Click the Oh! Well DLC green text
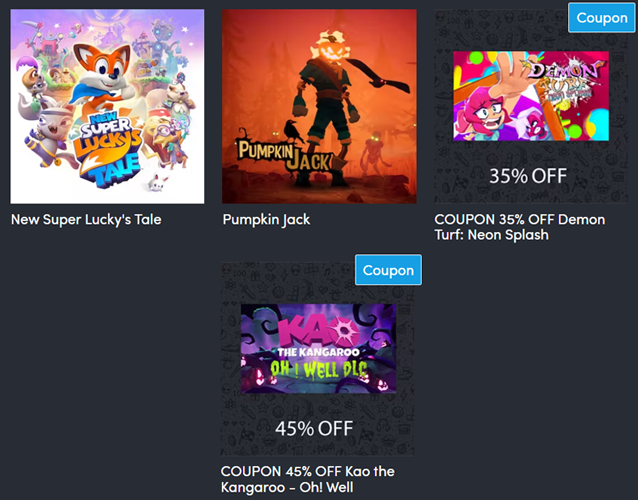The height and width of the screenshot is (500, 638). point(319,369)
